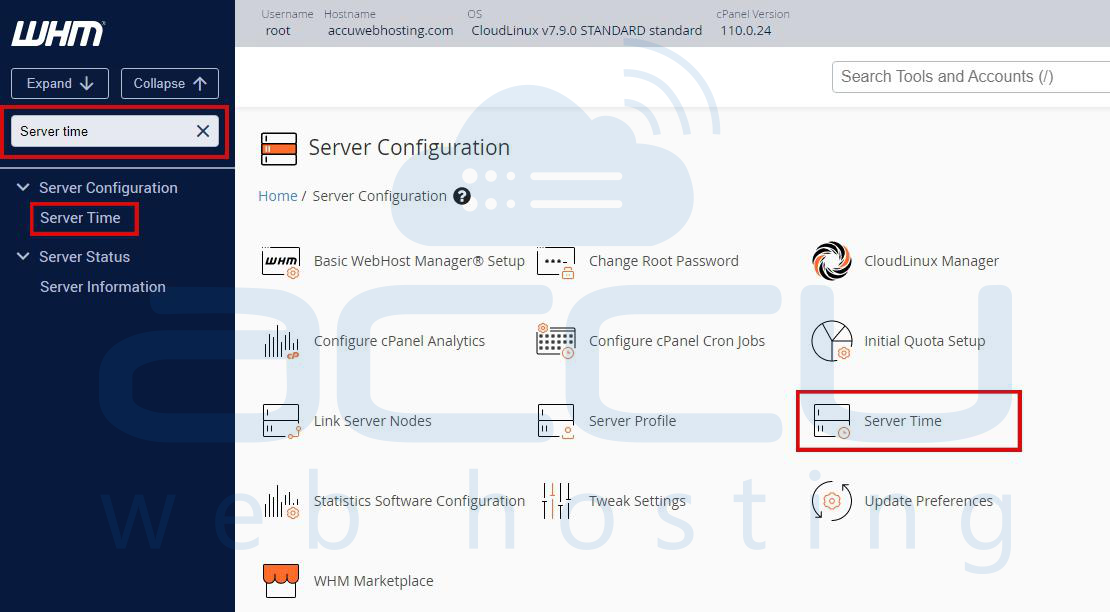Viewport: 1110px width, 612px height.
Task: Open Server Profile
Action: coord(632,421)
